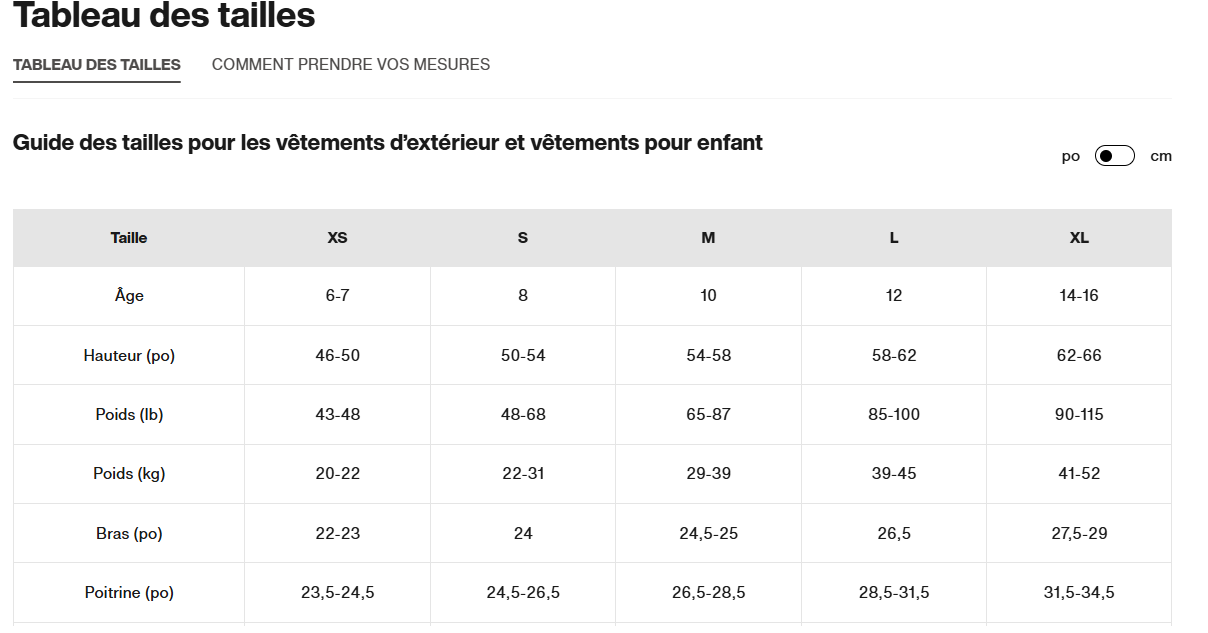1208x633 pixels.
Task: Click the Tableau des tailles page heading
Action: pyautogui.click(x=164, y=16)
